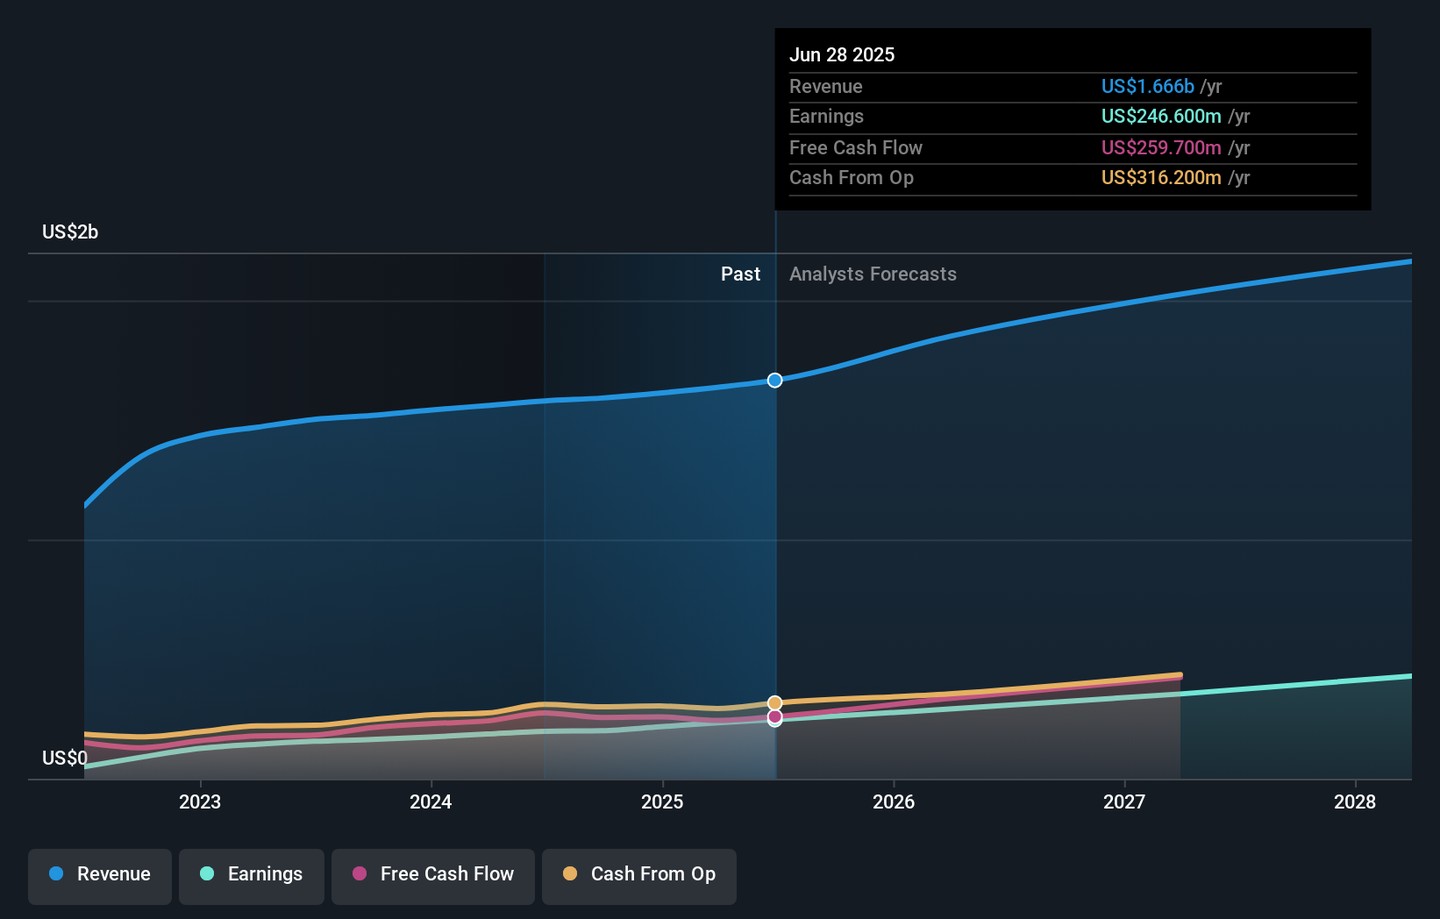Screen dimensions: 1440x919
Task: Click the 2028 x-axis label
Action: 1355,802
